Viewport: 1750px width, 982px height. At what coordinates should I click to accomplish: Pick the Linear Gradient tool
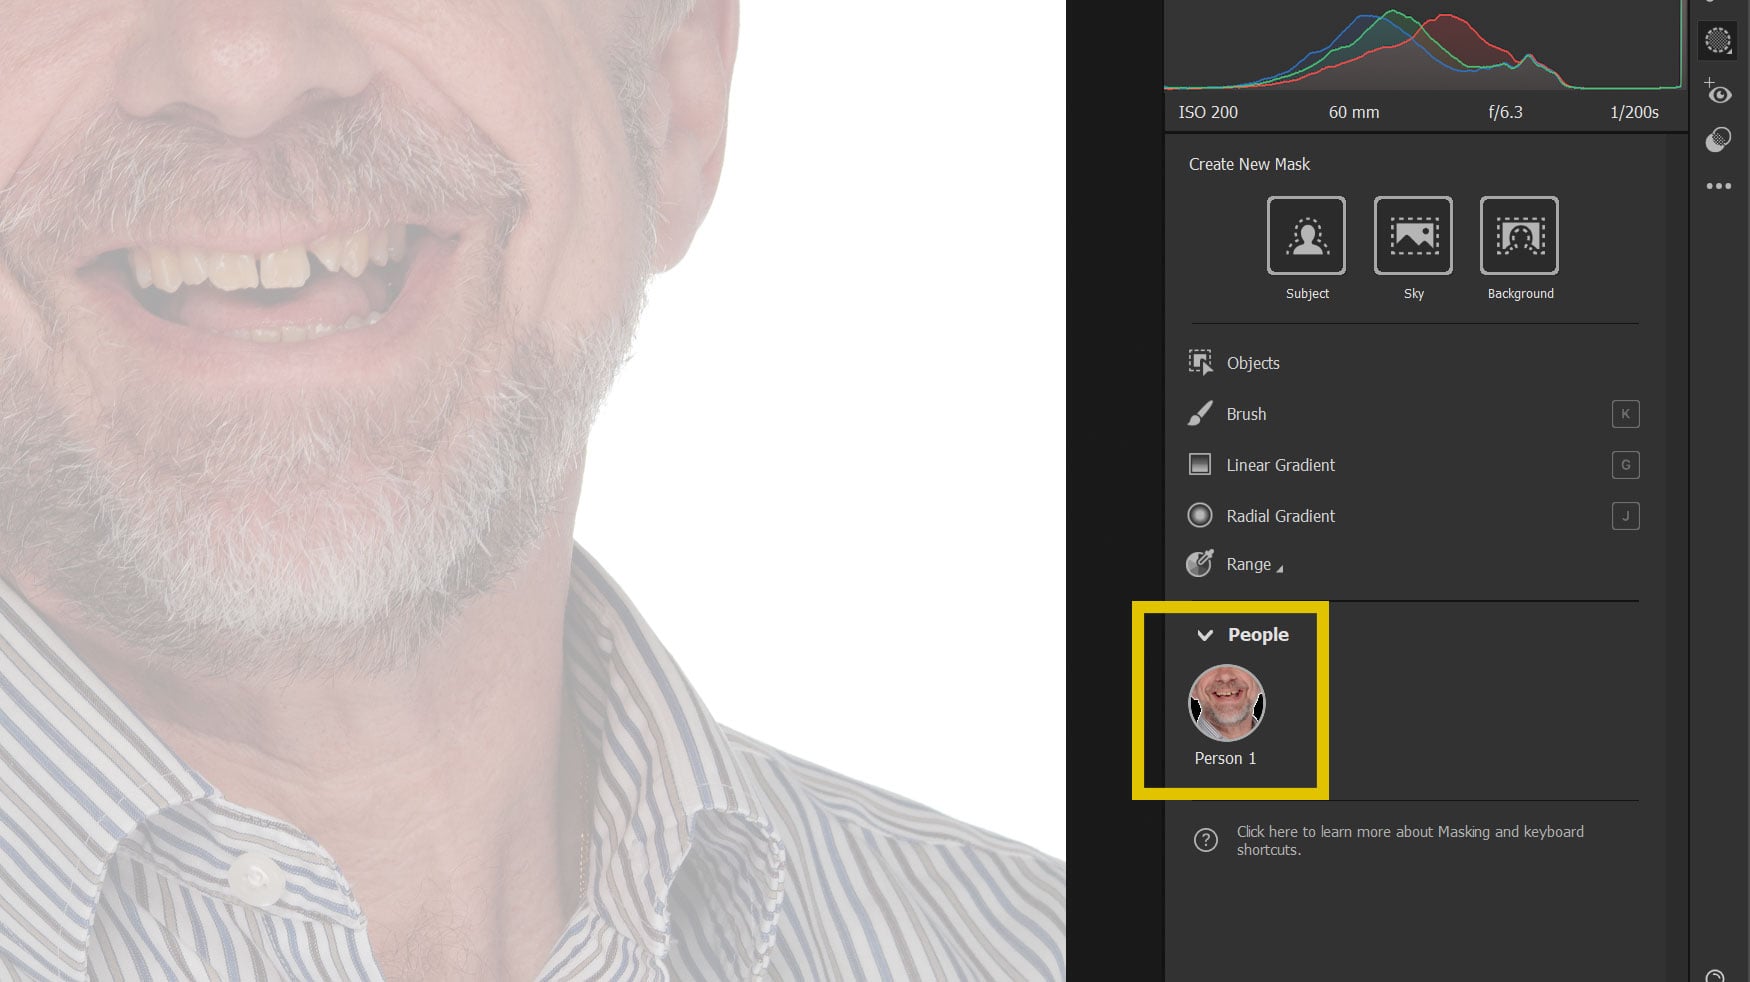point(1280,465)
